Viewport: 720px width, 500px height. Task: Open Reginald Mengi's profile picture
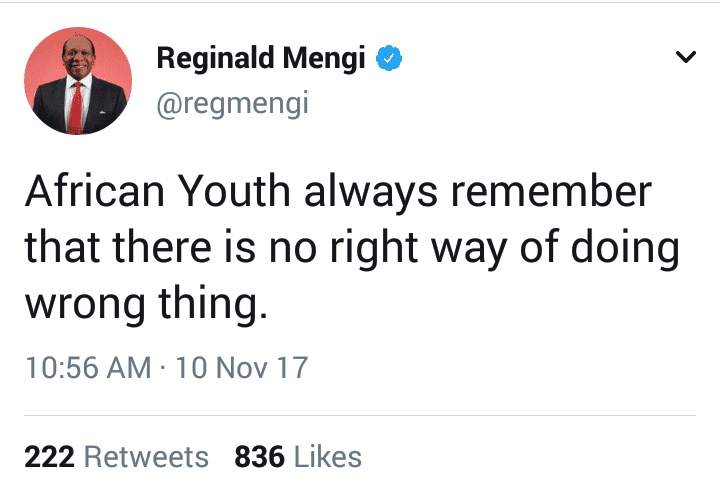(x=78, y=81)
